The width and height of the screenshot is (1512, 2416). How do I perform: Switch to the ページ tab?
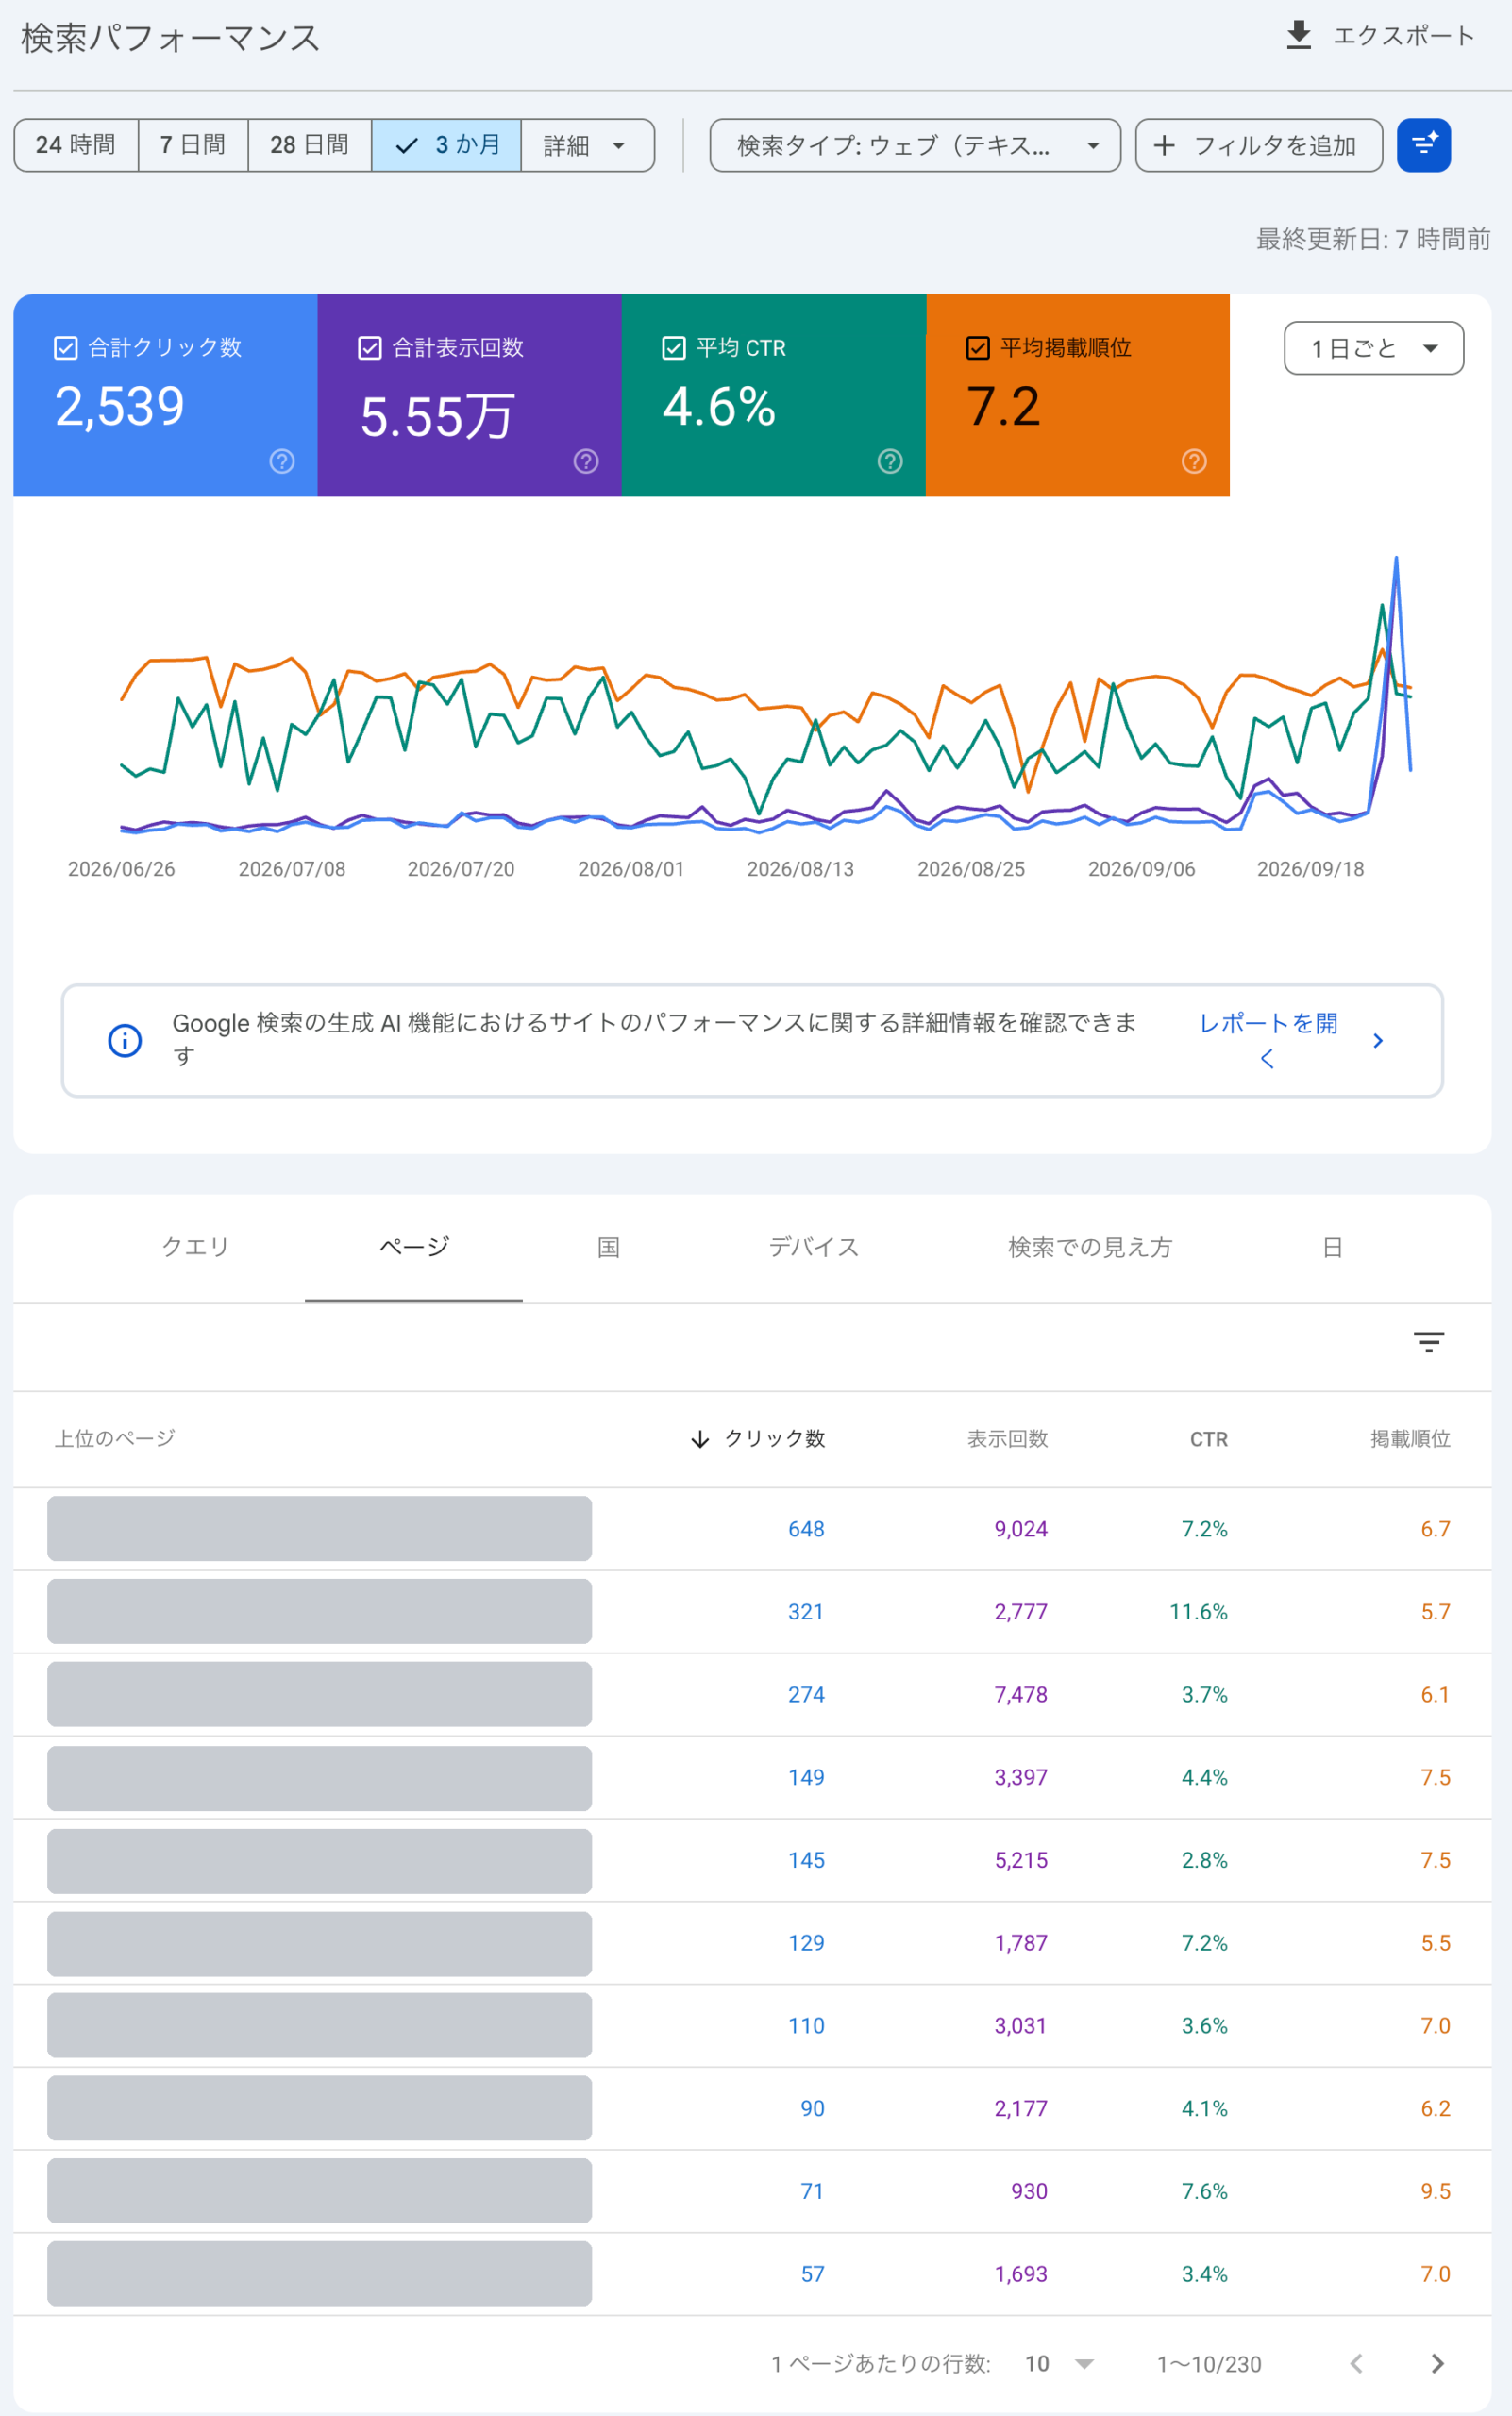(x=414, y=1247)
